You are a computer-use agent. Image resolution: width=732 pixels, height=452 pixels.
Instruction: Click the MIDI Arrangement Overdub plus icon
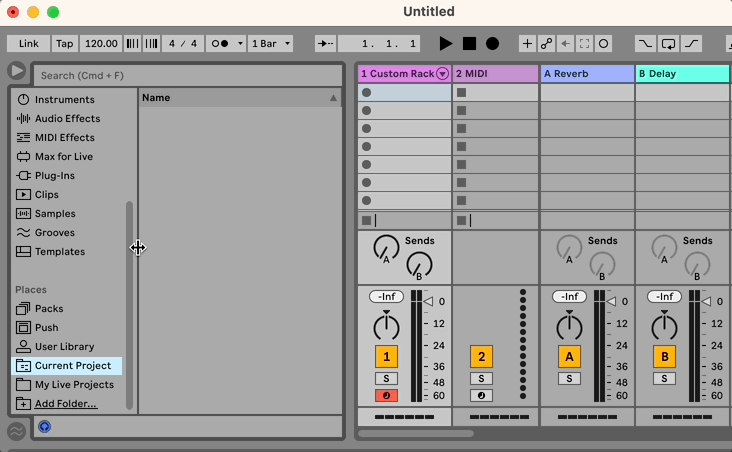[x=528, y=44]
